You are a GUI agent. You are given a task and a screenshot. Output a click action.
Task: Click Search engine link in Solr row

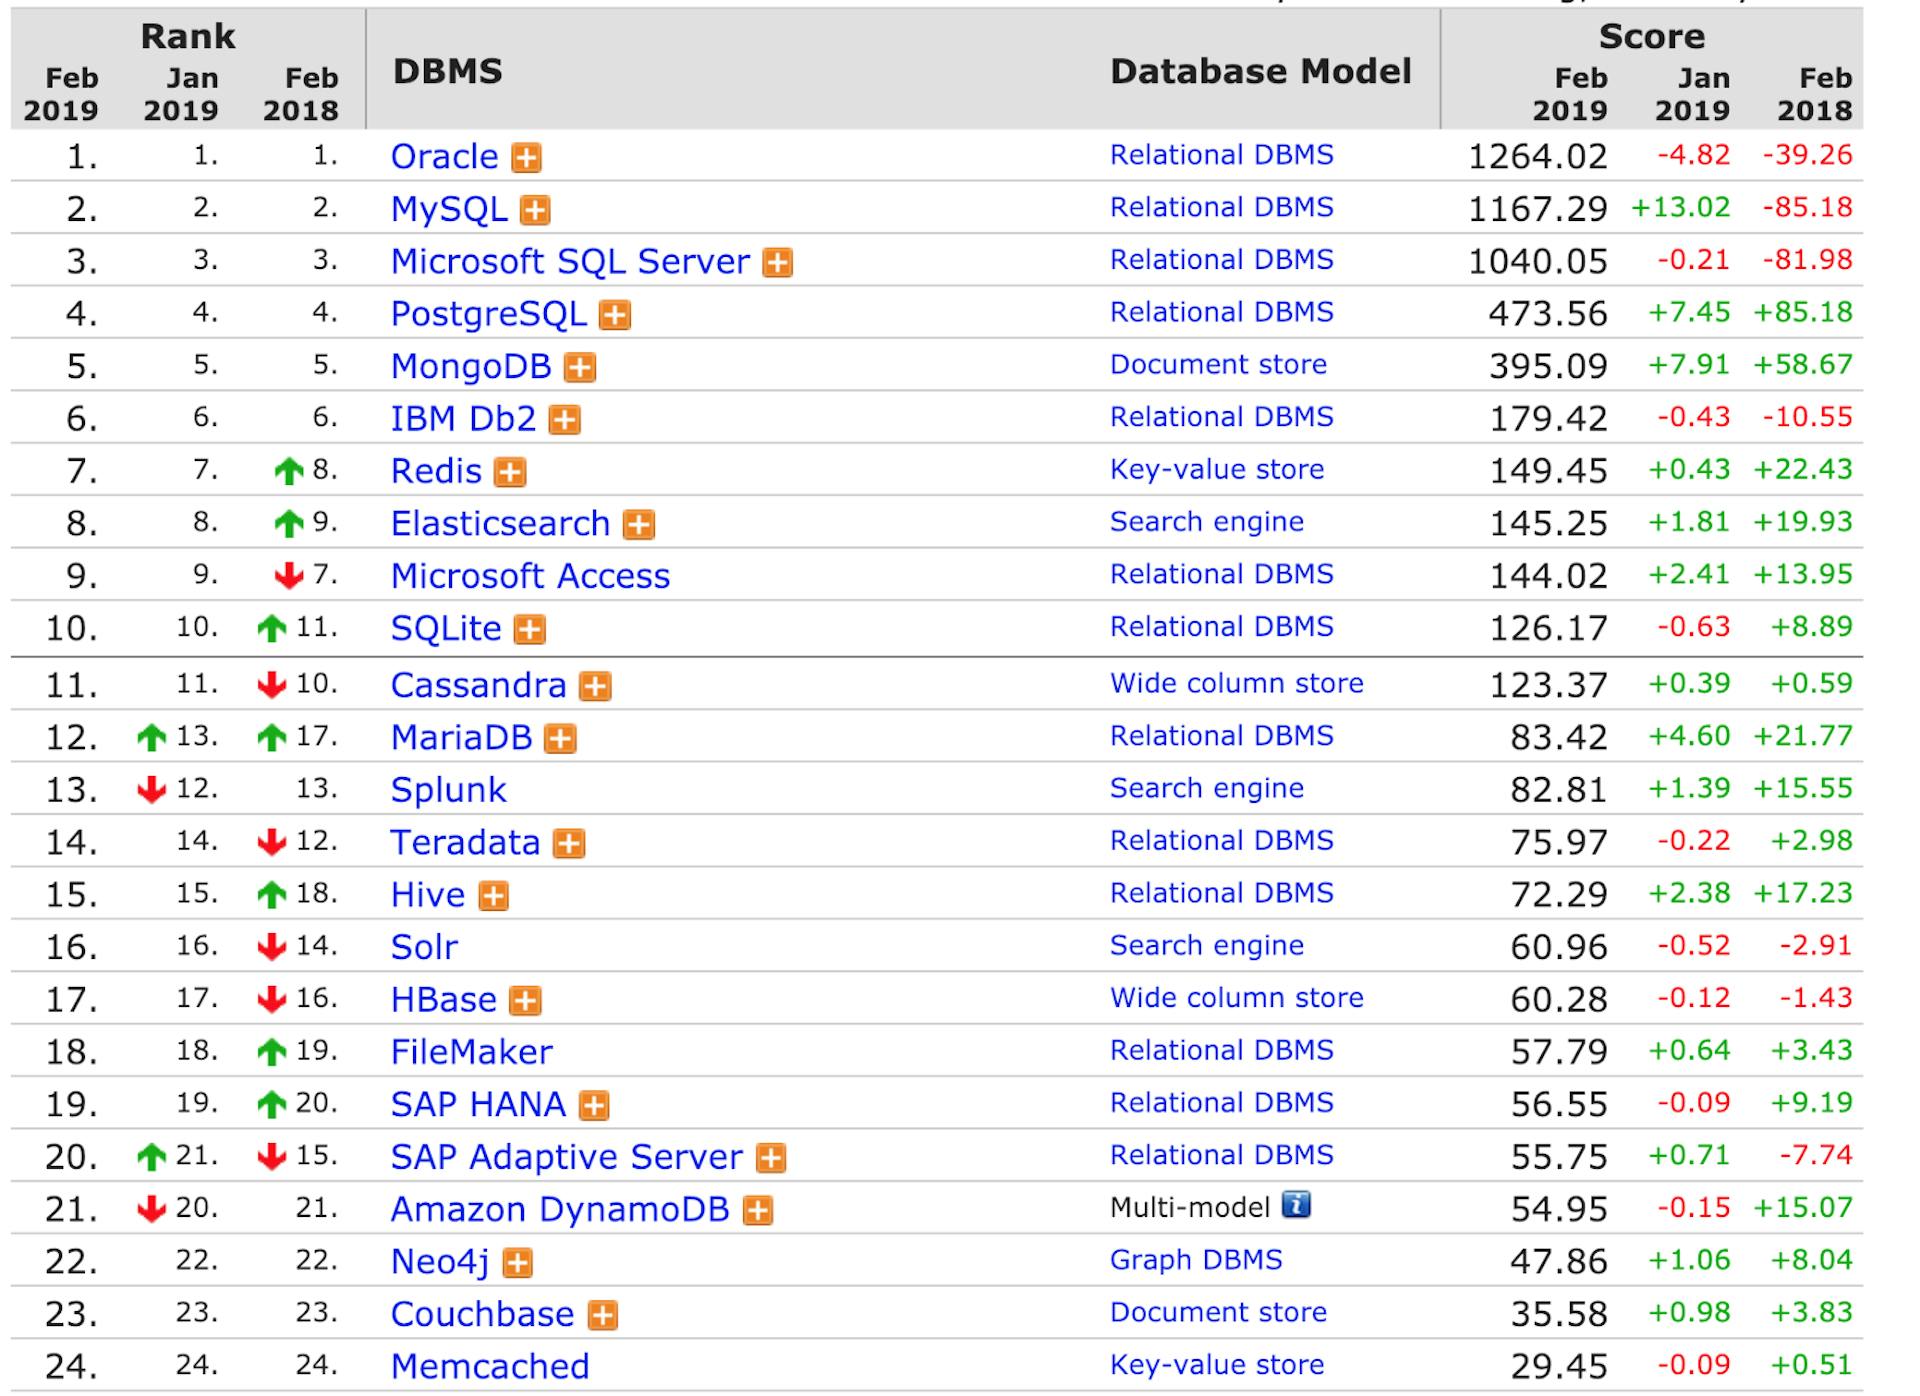click(x=1206, y=946)
